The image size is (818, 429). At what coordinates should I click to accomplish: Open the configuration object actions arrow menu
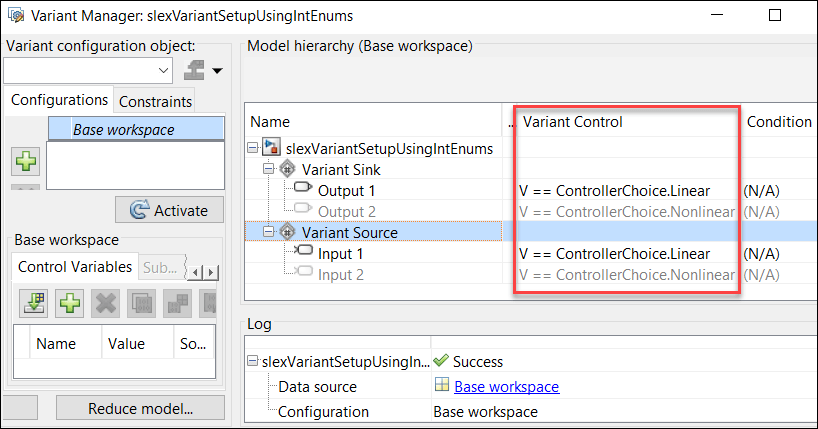click(216, 70)
